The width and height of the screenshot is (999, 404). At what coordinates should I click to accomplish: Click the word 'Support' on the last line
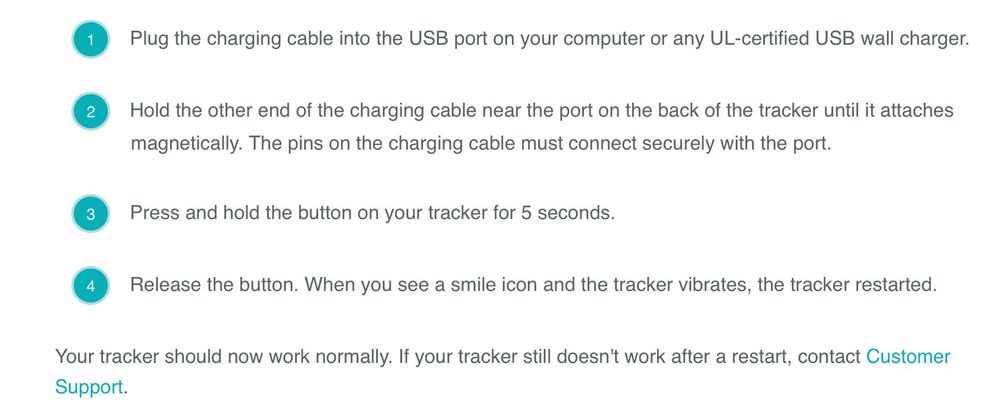pos(89,387)
